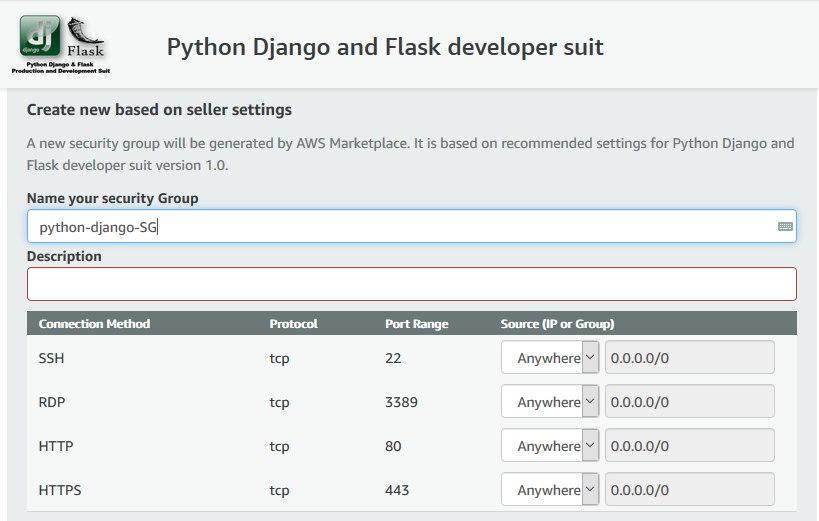The height and width of the screenshot is (521, 819).
Task: Click port value 3389
Action: point(401,402)
